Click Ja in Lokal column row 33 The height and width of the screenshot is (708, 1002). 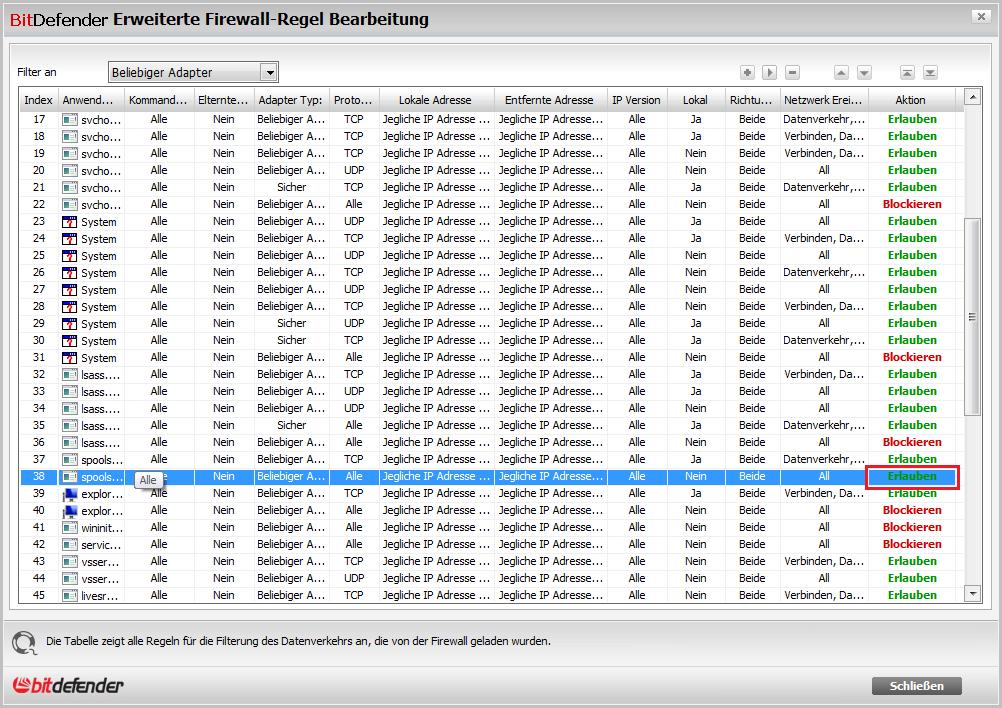696,391
